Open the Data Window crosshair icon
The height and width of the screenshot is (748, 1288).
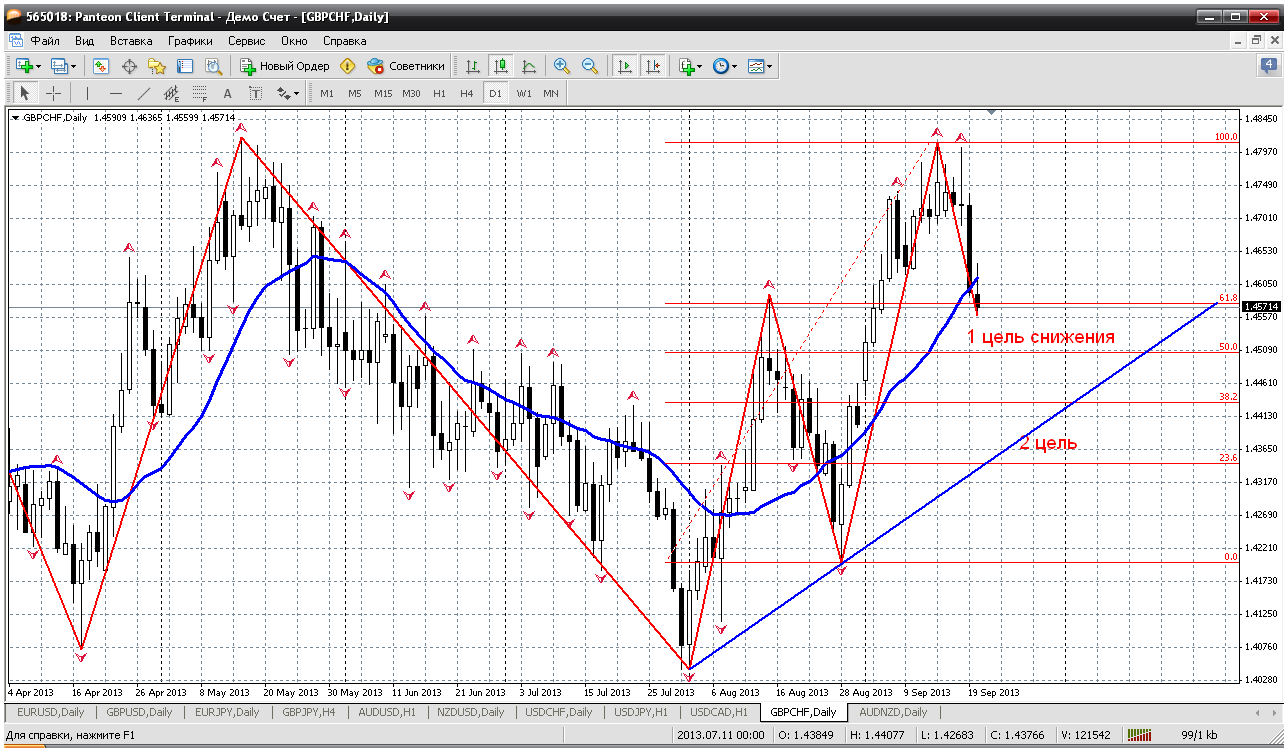(129, 66)
